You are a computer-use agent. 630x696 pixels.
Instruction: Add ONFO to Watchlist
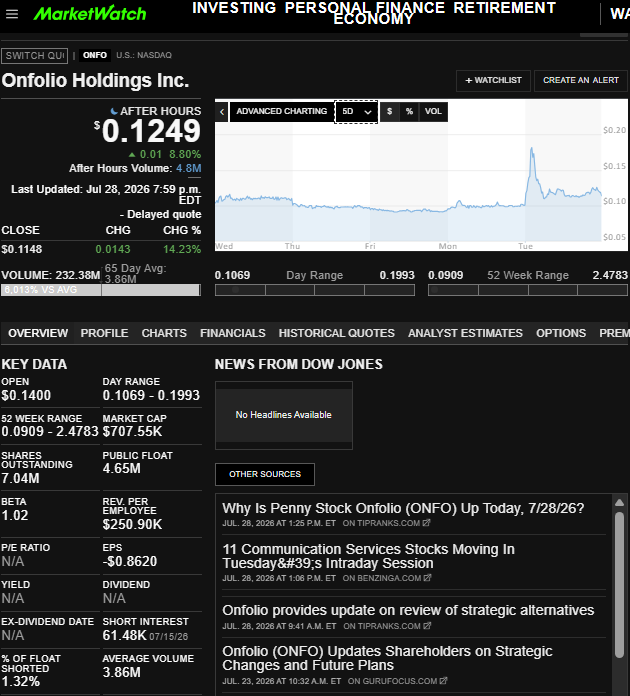[493, 80]
